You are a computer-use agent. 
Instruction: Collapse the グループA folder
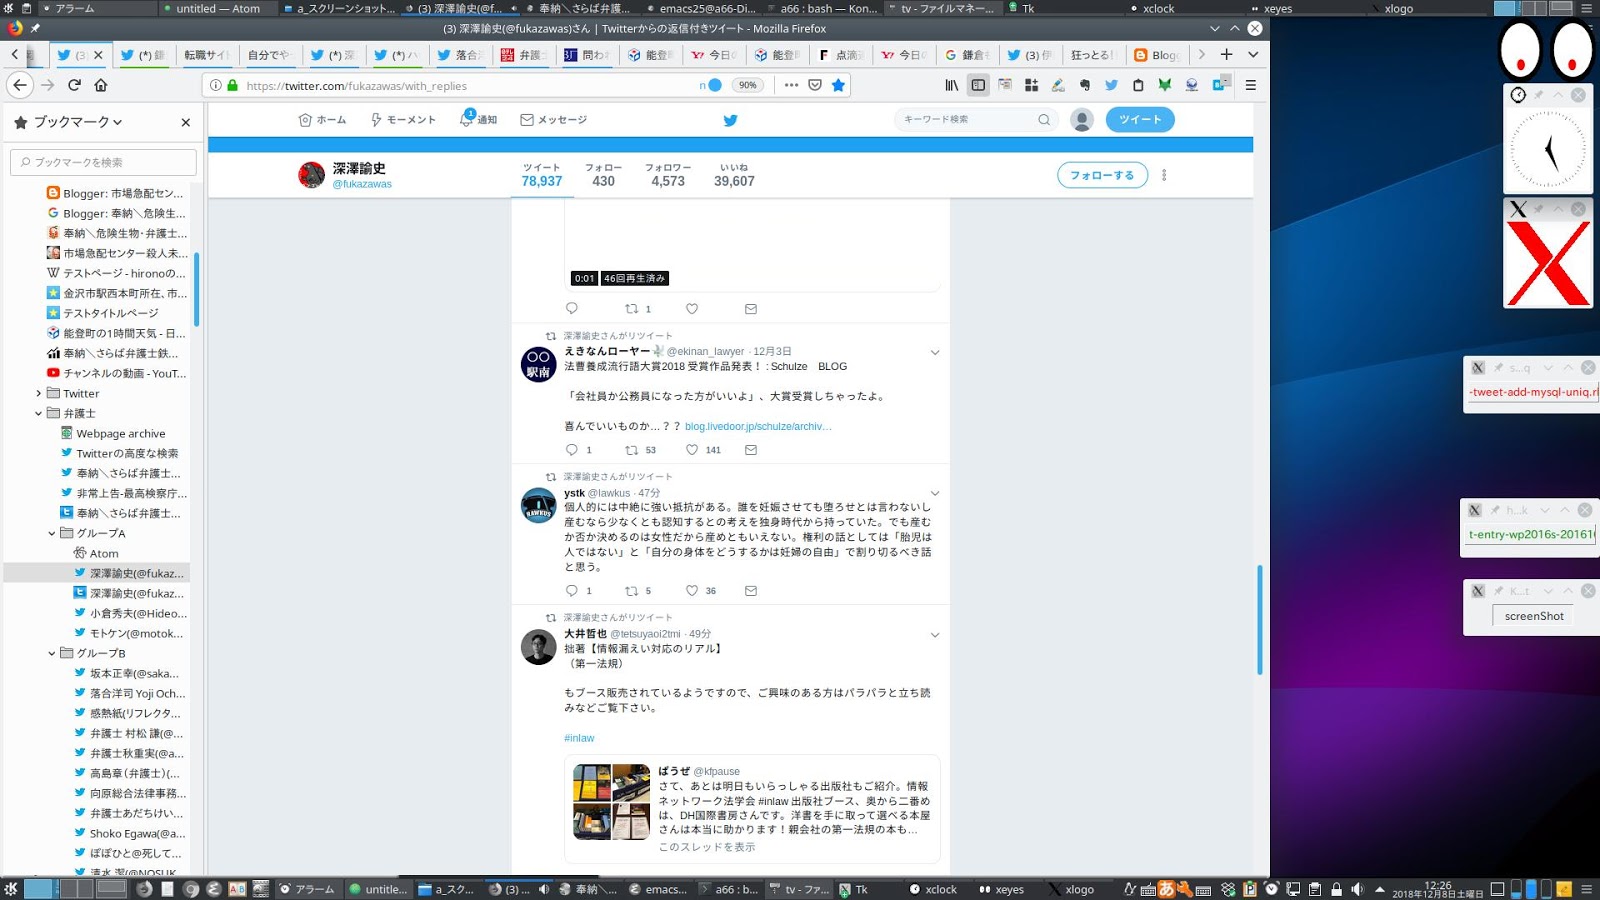[x=52, y=533]
